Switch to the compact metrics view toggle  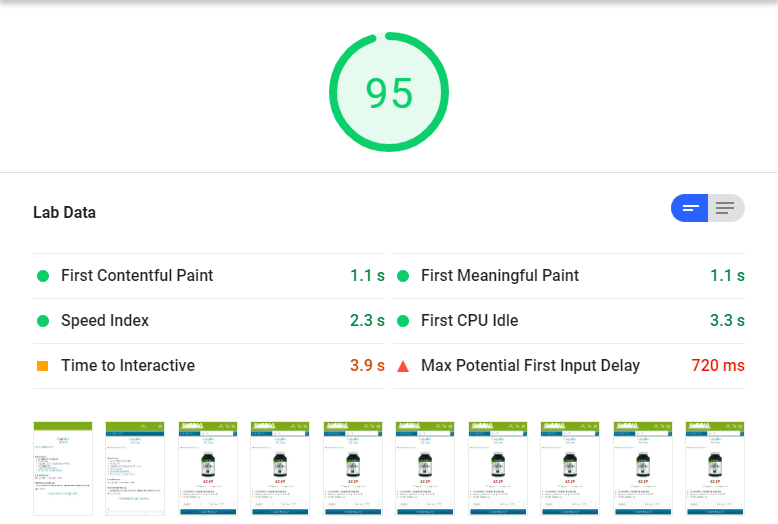(690, 208)
